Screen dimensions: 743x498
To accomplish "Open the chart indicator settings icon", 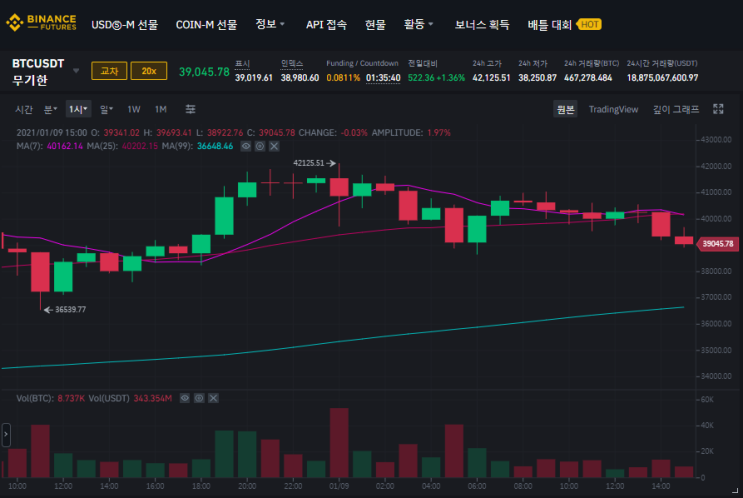I will tap(190, 109).
